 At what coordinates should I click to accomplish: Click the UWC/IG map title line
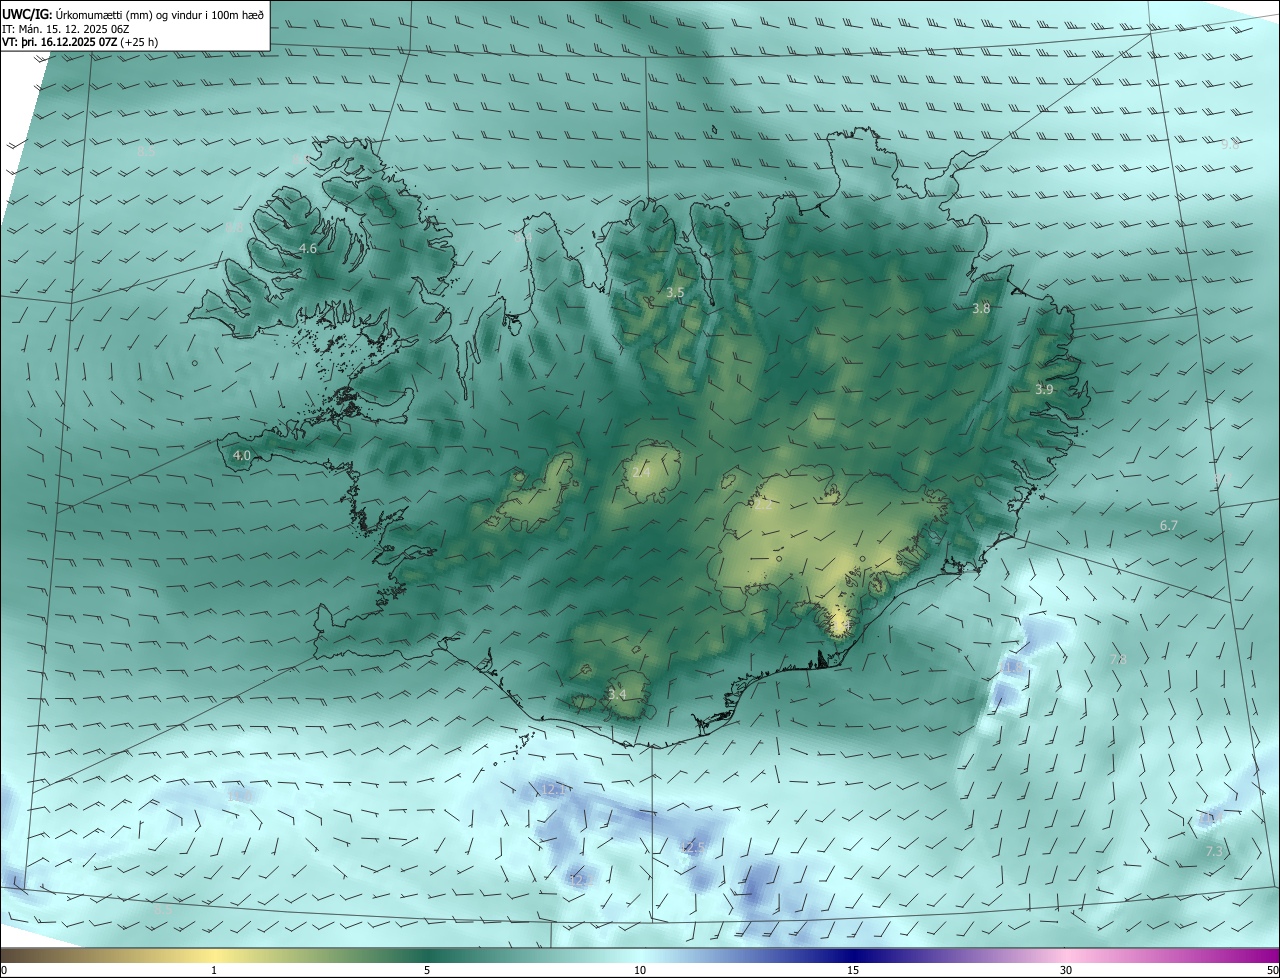click(x=133, y=15)
